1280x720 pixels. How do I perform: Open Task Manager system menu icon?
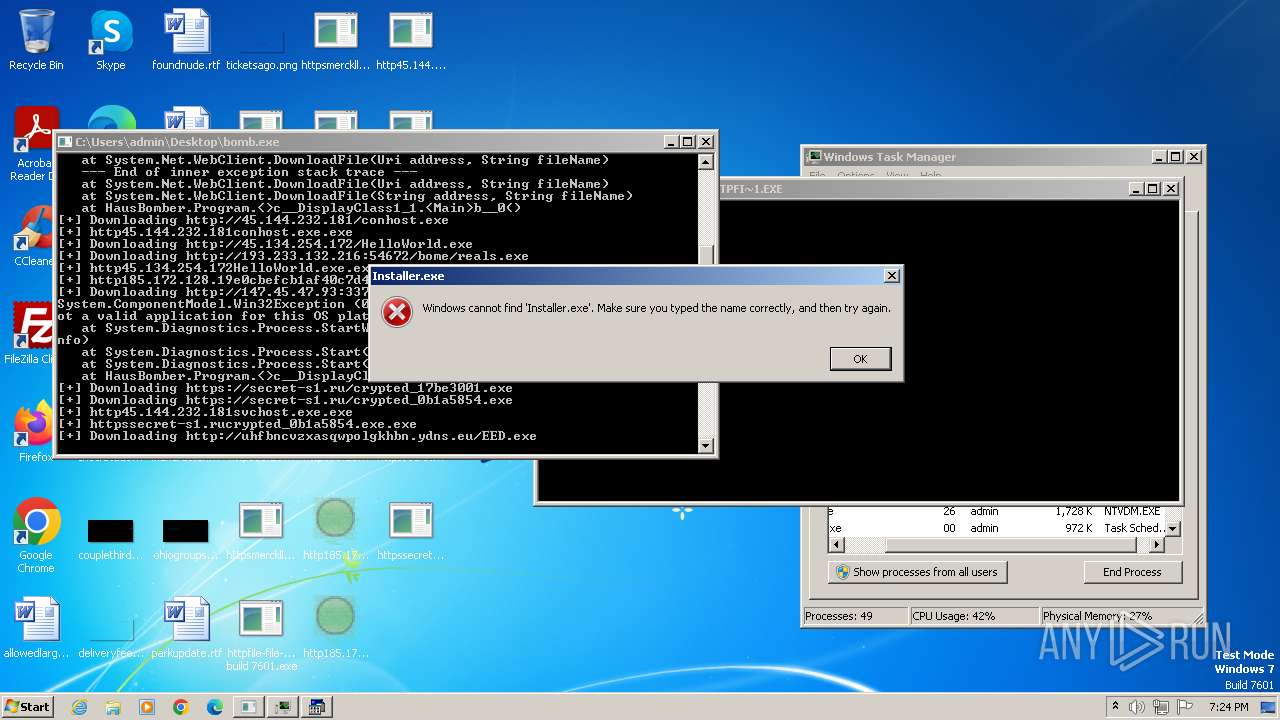click(x=814, y=157)
